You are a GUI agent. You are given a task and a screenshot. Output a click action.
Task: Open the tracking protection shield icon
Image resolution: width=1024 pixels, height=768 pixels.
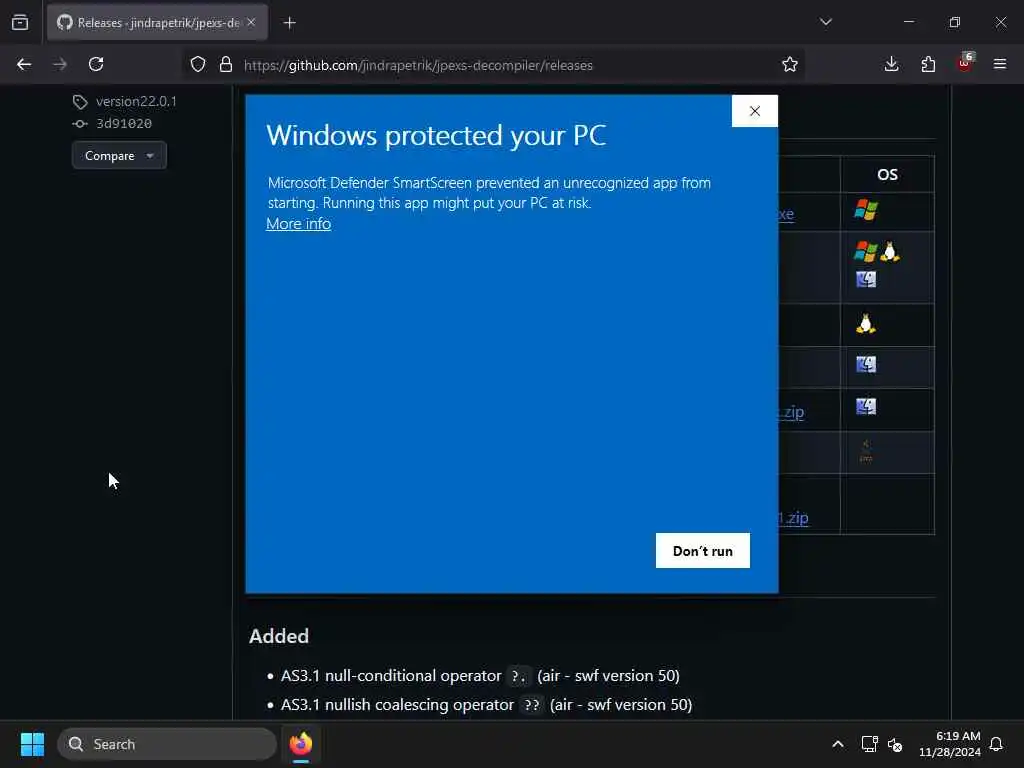pos(198,64)
